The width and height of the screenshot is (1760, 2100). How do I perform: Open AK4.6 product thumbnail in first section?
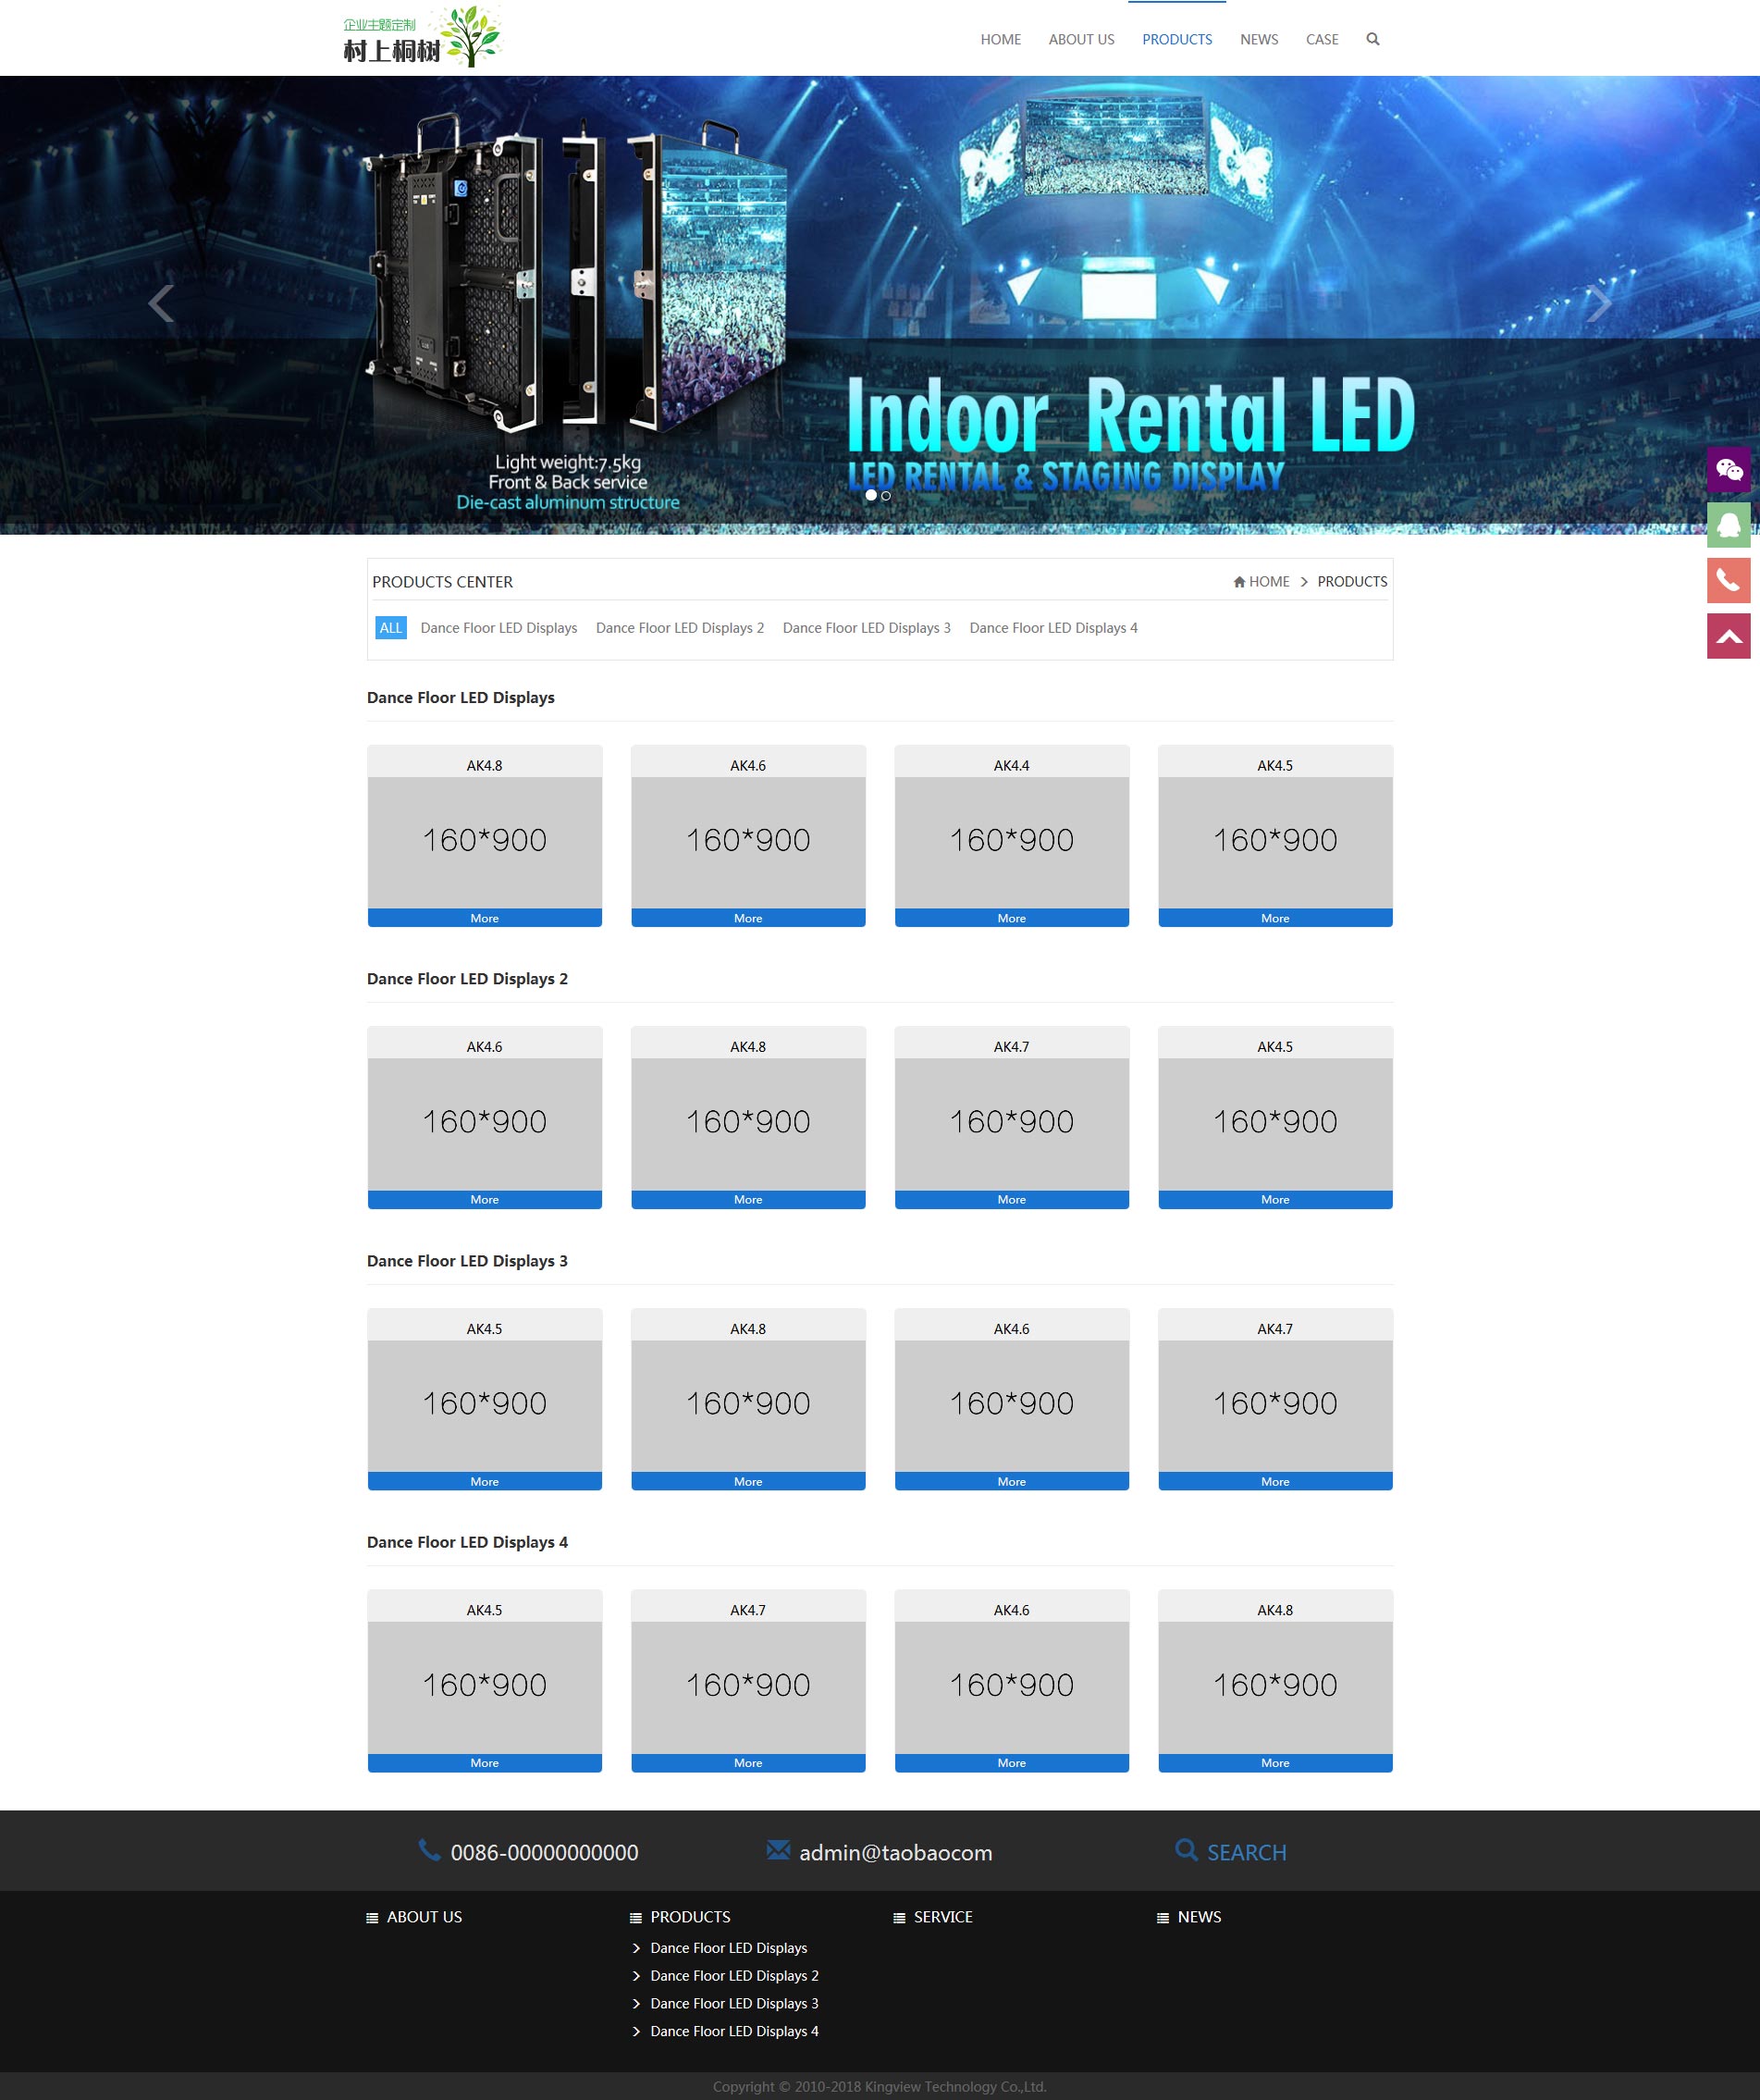[748, 843]
